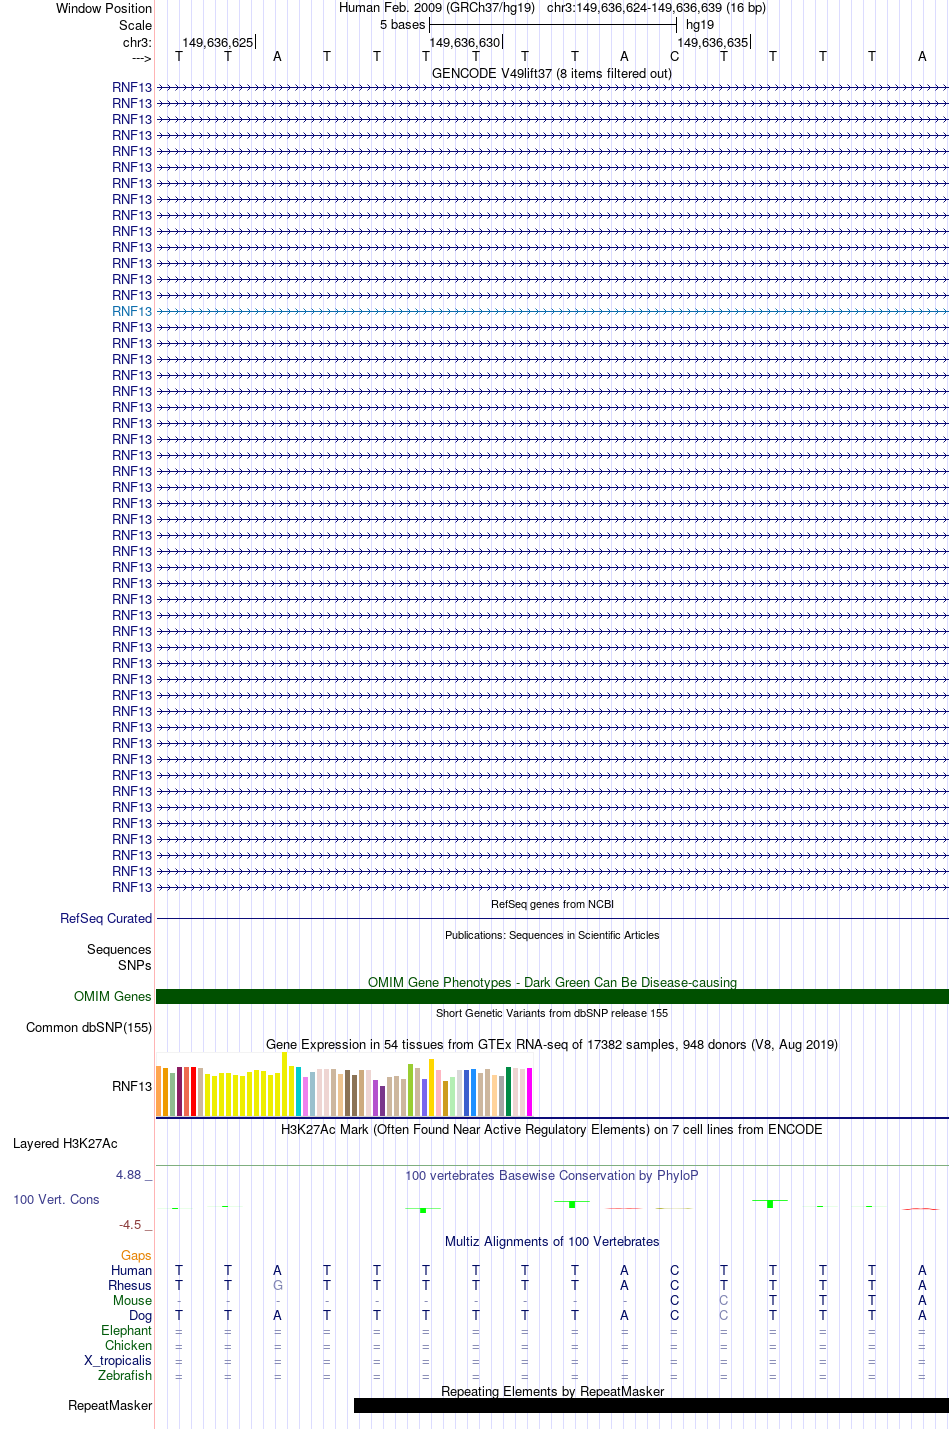950x1429 pixels.
Task: Click the Sequences track label
Action: click(x=119, y=949)
